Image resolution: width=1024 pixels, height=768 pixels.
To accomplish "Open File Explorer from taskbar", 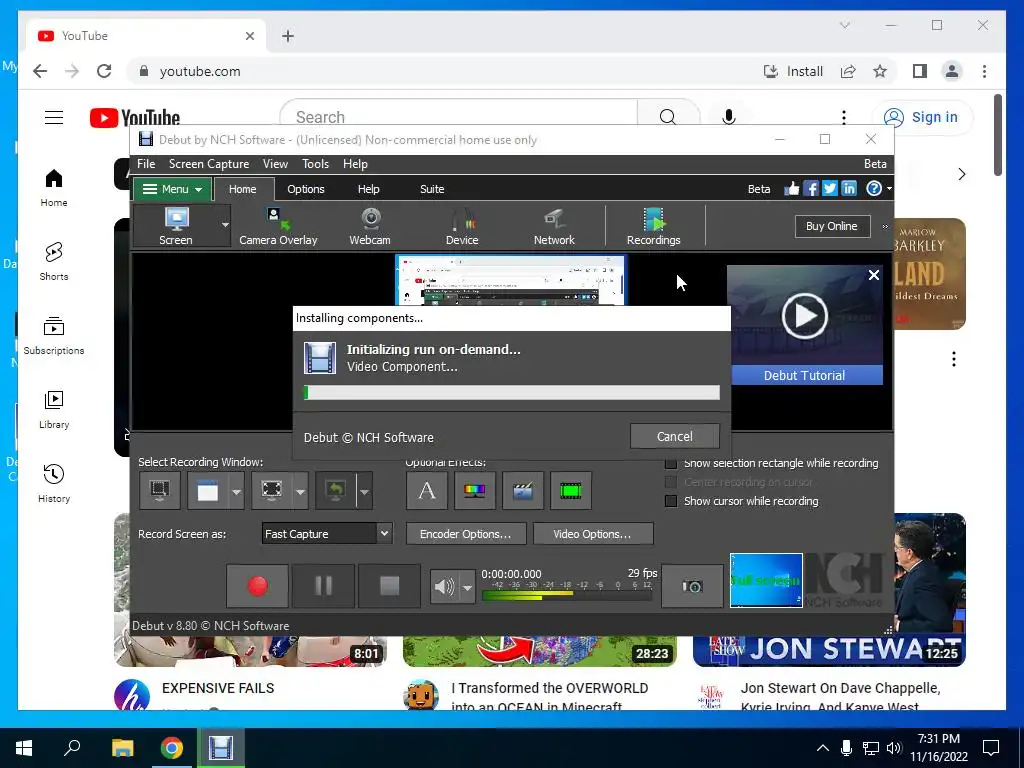I will click(122, 748).
